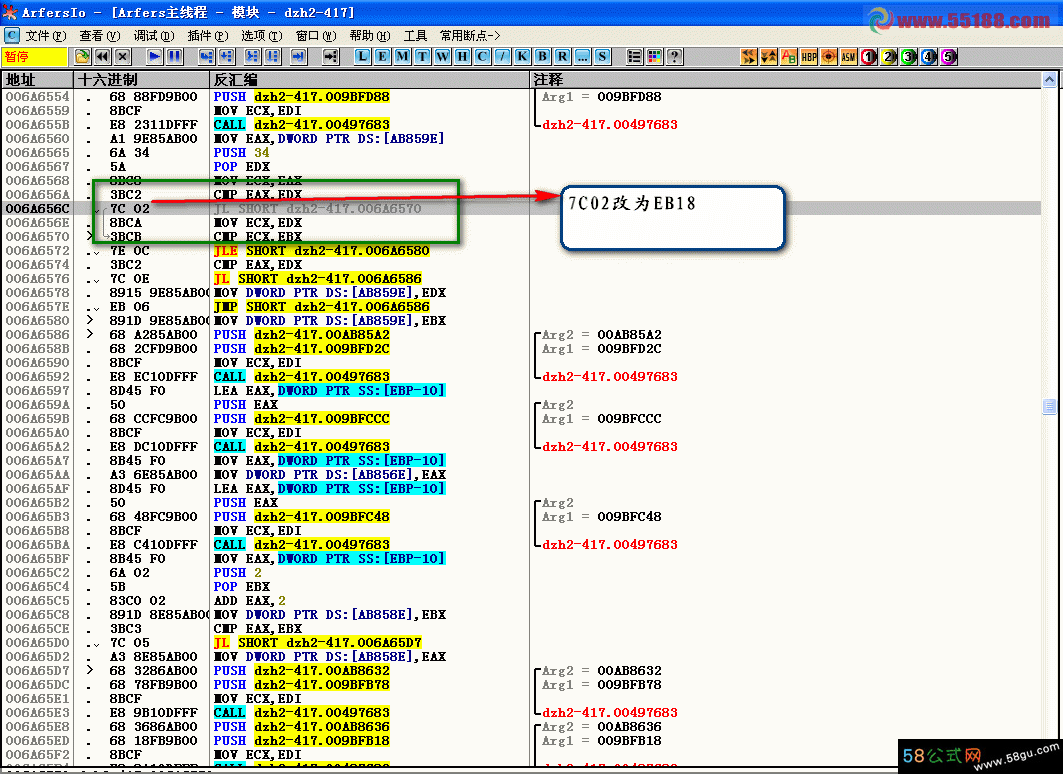Open appearance colors grid icon

click(x=654, y=57)
